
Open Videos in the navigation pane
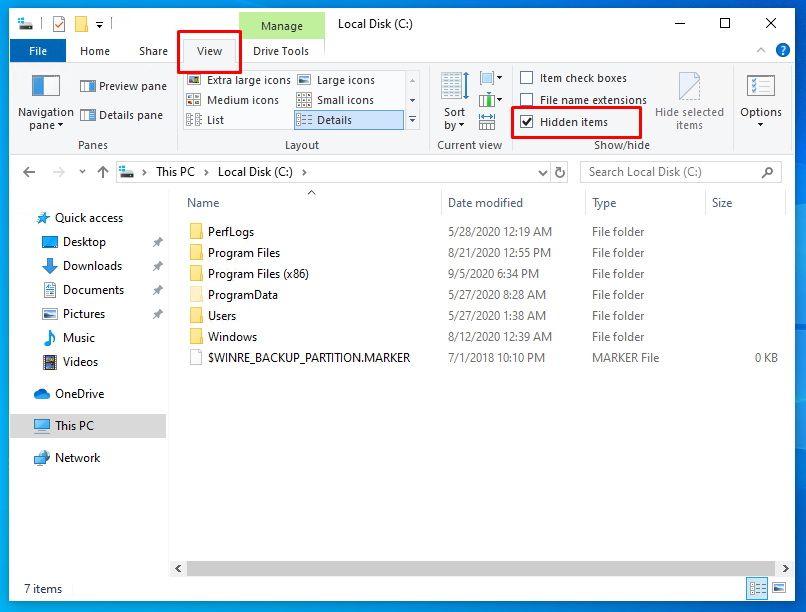[x=80, y=362]
